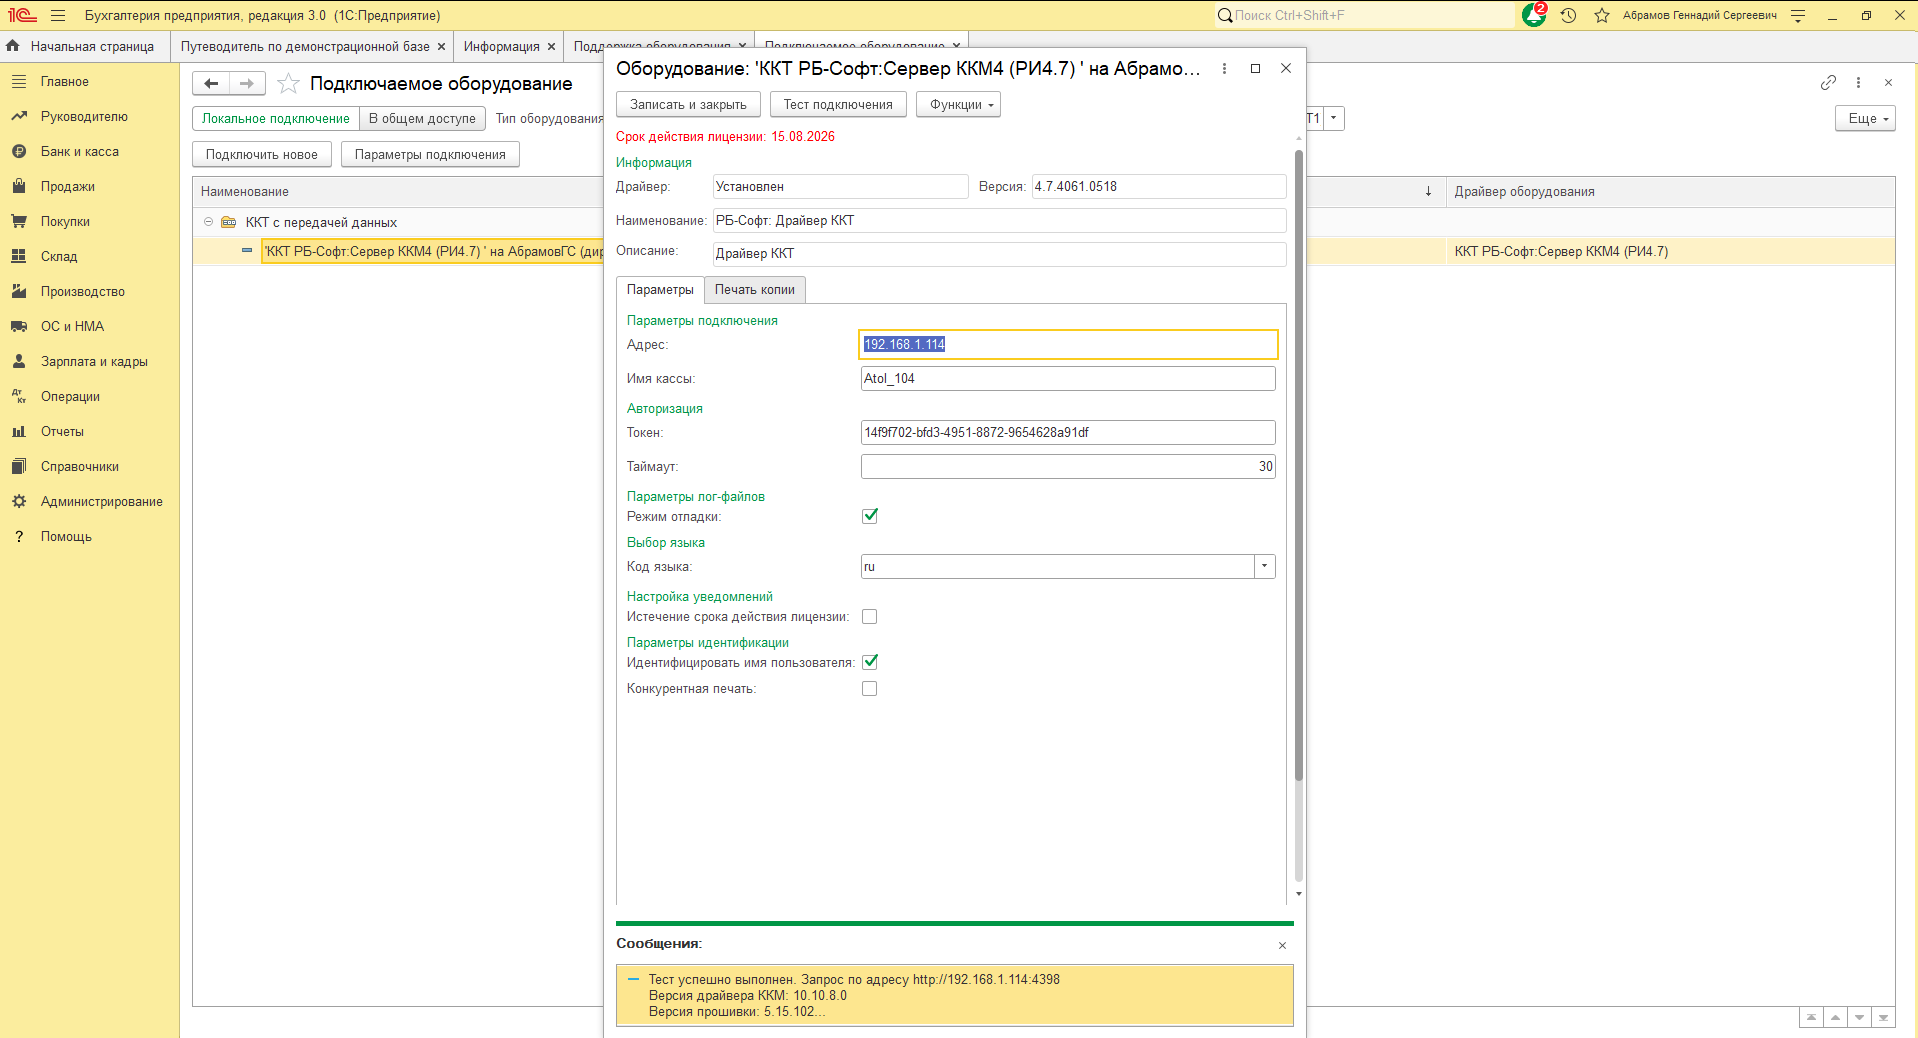The image size is (1918, 1038).
Task: Click the get link chain icon
Action: pyautogui.click(x=1828, y=83)
